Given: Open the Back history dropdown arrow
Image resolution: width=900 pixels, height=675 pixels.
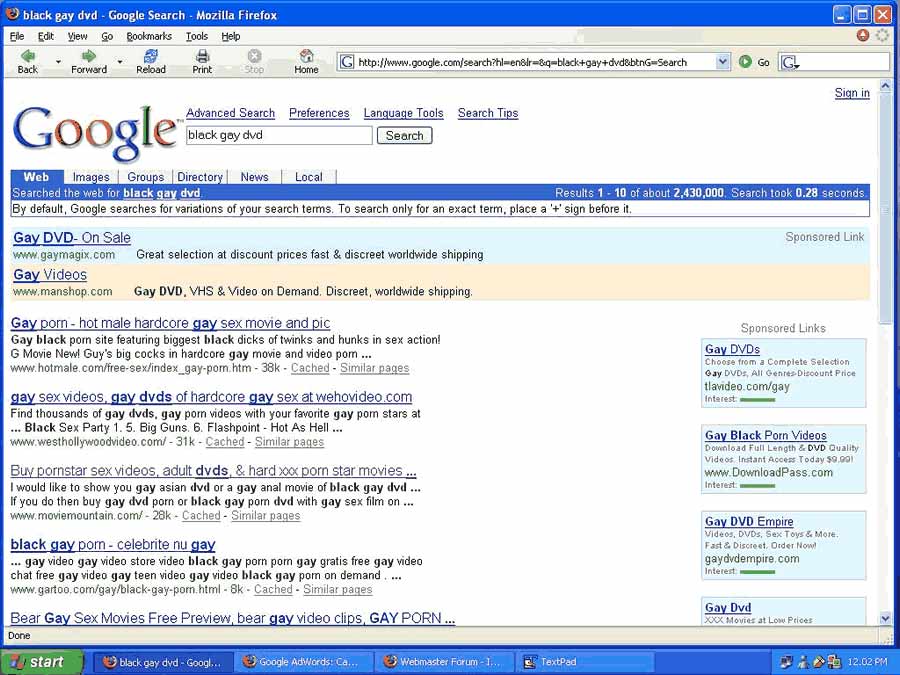Looking at the screenshot, I should (58, 61).
